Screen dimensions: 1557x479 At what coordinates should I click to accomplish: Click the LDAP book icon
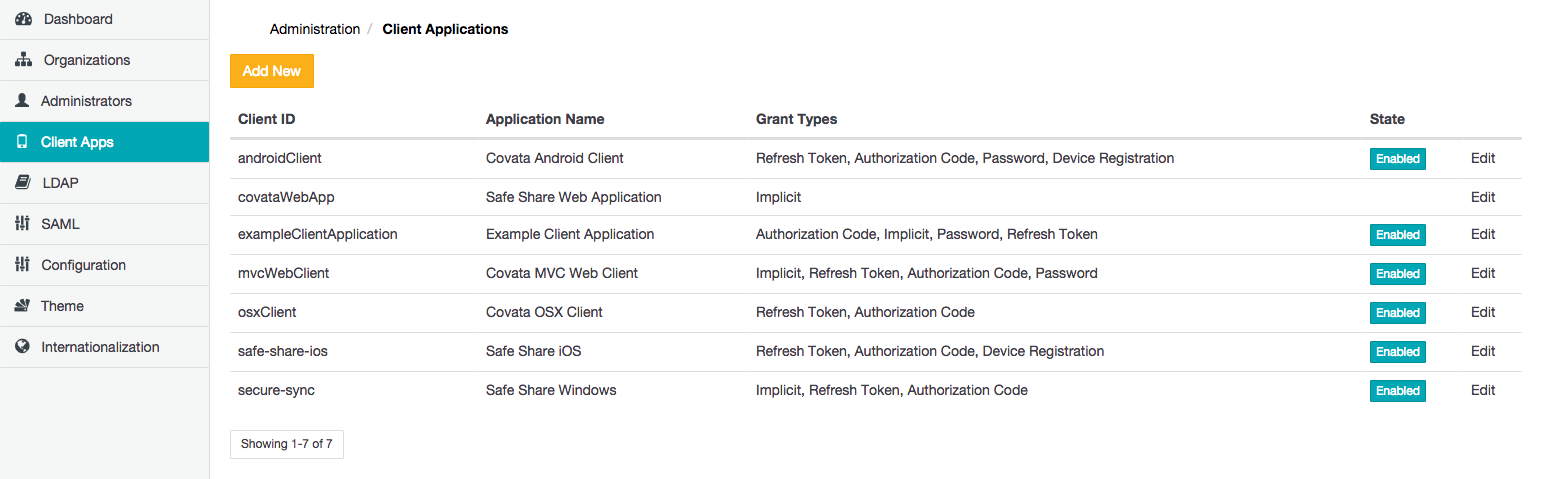[22, 183]
